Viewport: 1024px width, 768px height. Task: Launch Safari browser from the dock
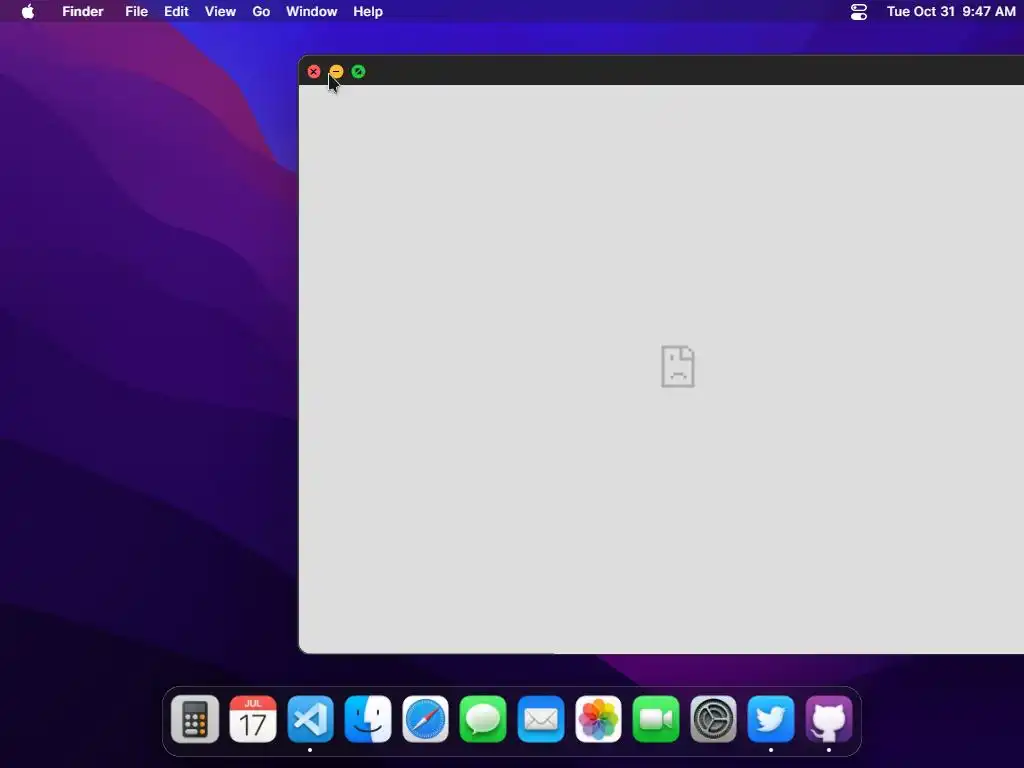425,719
